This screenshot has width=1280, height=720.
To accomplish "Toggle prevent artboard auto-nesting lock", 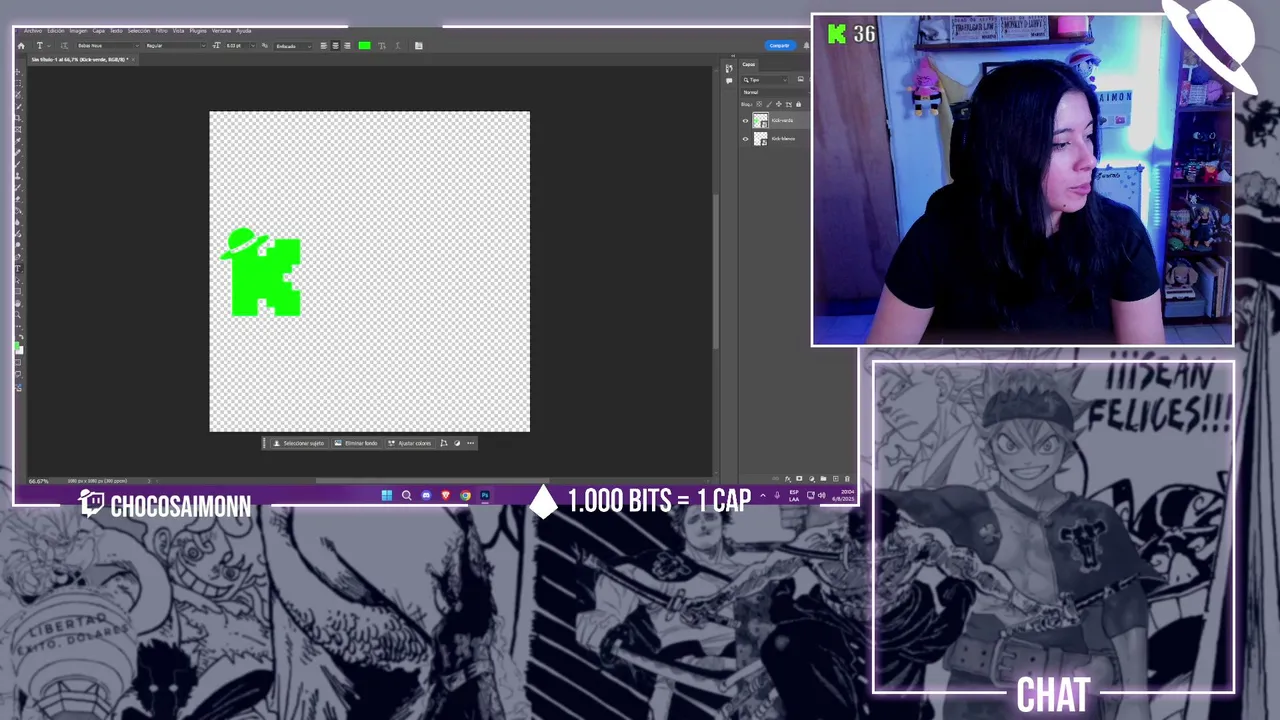I will click(x=789, y=104).
